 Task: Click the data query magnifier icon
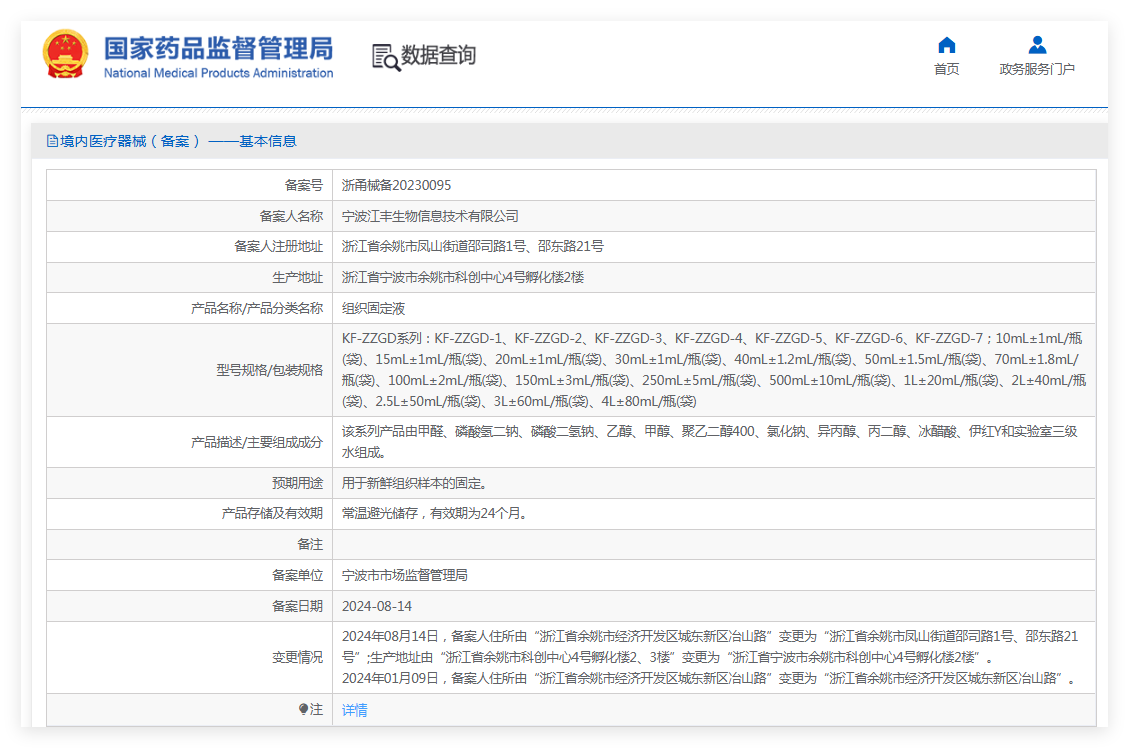pyautogui.click(x=385, y=58)
